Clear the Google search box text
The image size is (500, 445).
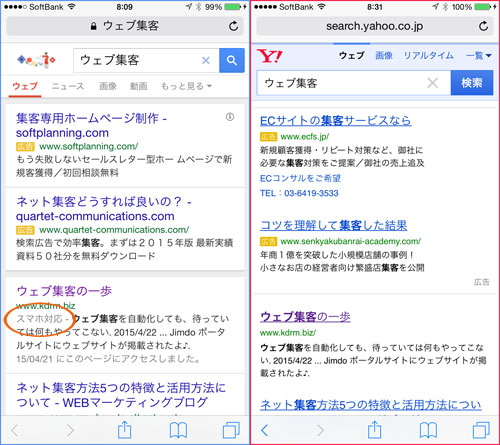(206, 60)
